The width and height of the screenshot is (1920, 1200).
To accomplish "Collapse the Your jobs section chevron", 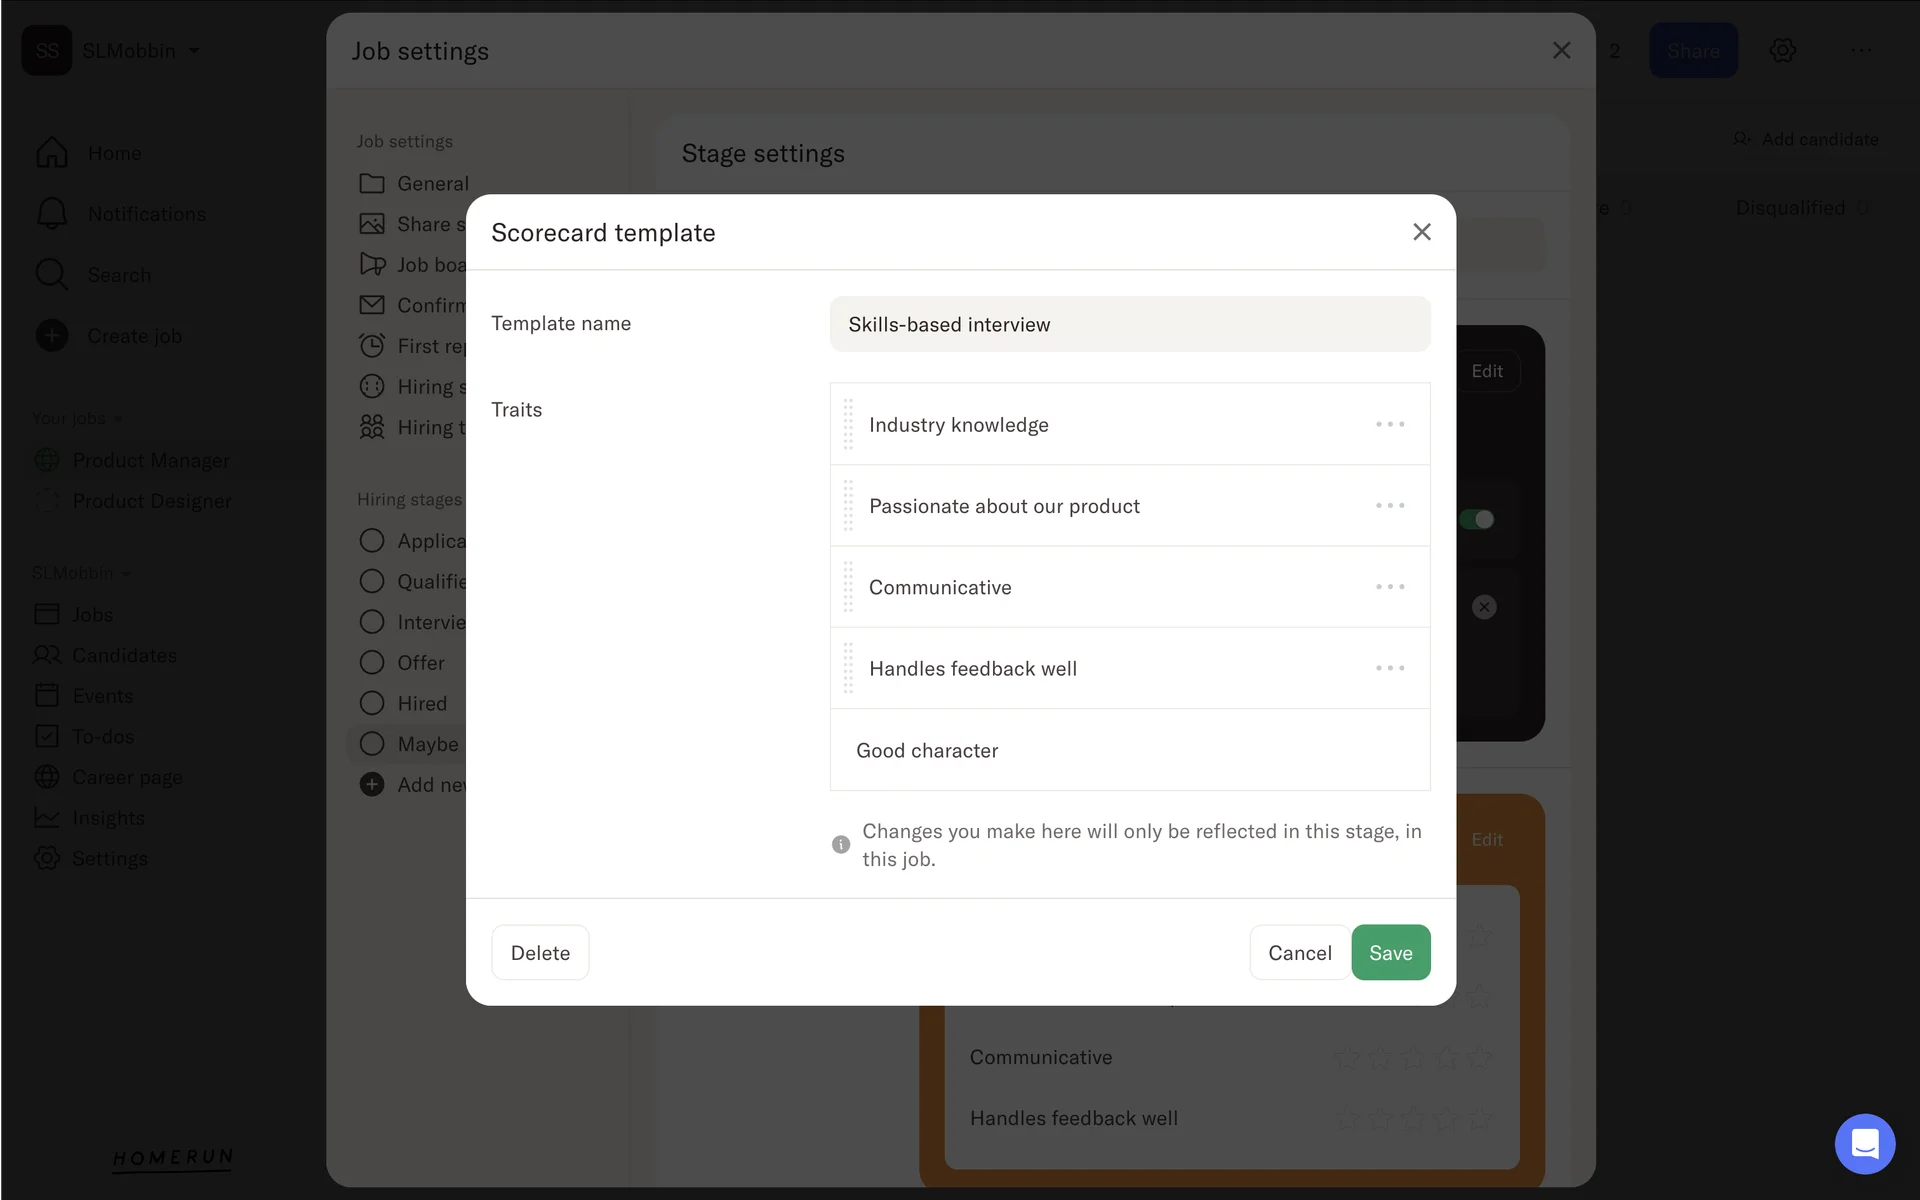I will (x=119, y=419).
